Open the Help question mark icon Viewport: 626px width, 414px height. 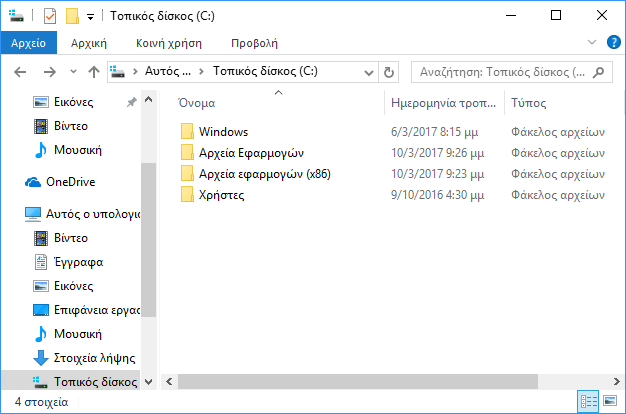(x=614, y=42)
